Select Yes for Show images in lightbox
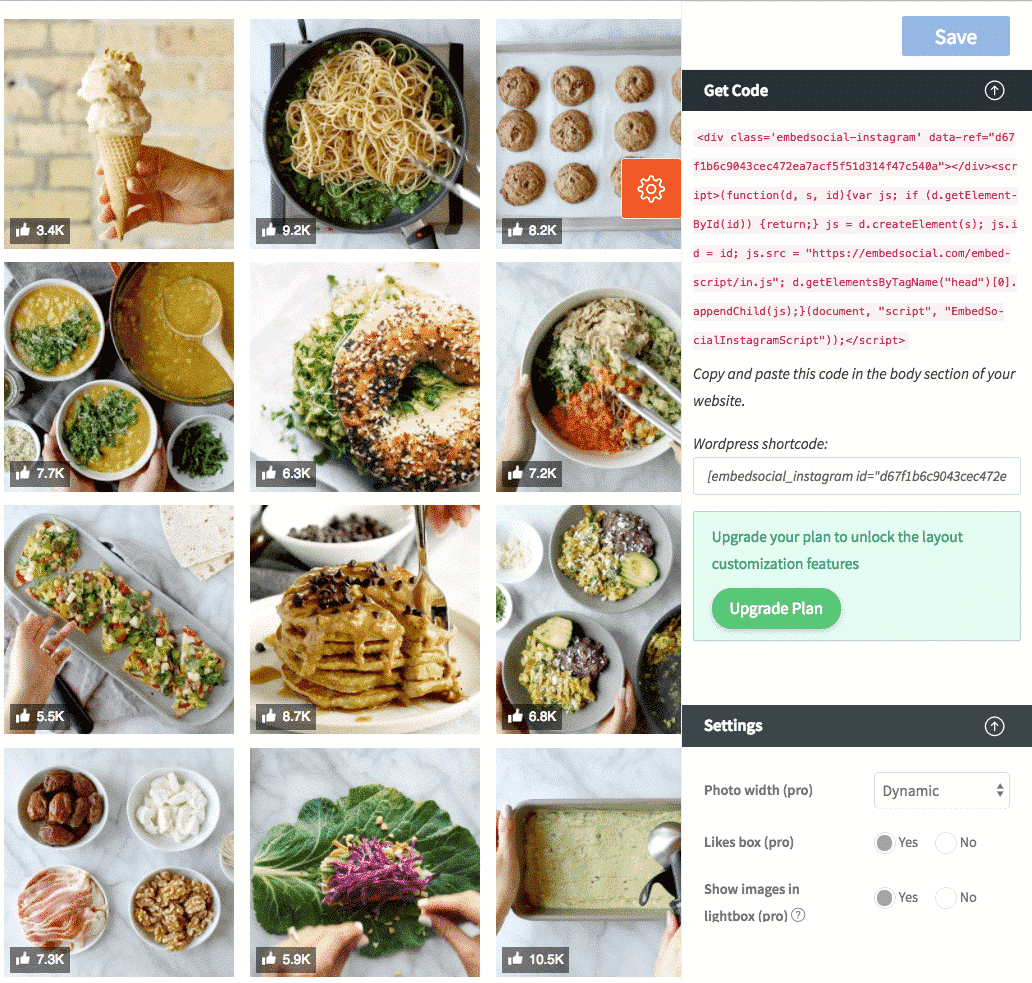This screenshot has width=1032, height=983. [x=884, y=897]
